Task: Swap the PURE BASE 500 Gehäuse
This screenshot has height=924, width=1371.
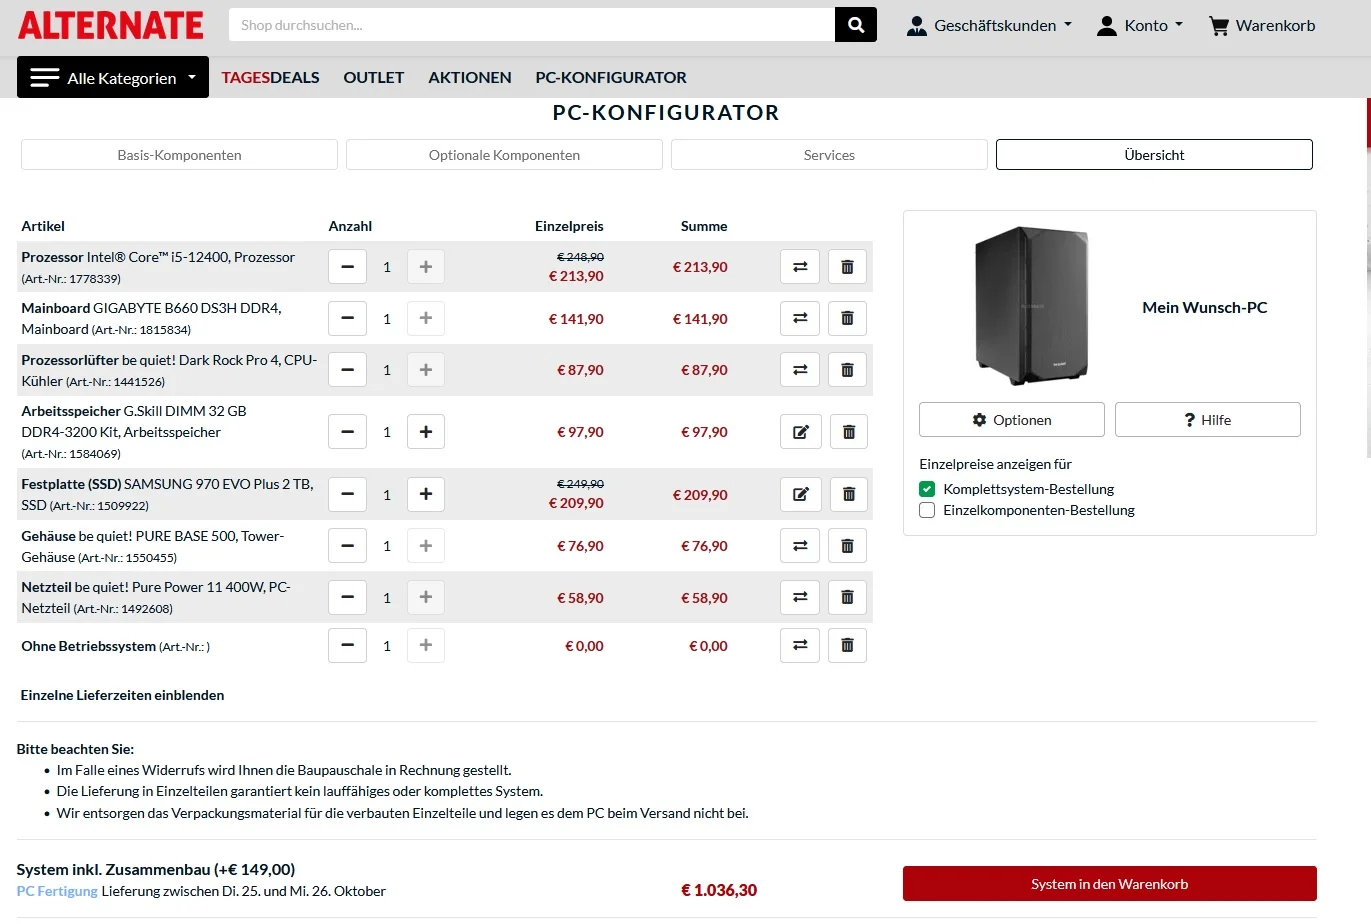Action: coord(800,546)
